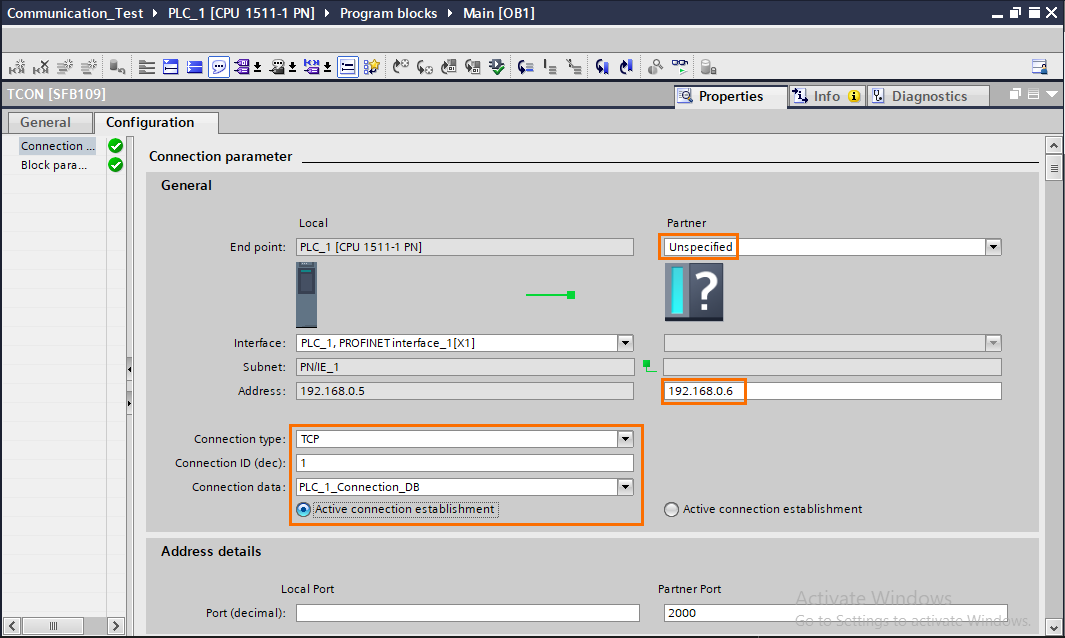
Task: Click the Add row toolbar icon
Action: tap(88, 67)
